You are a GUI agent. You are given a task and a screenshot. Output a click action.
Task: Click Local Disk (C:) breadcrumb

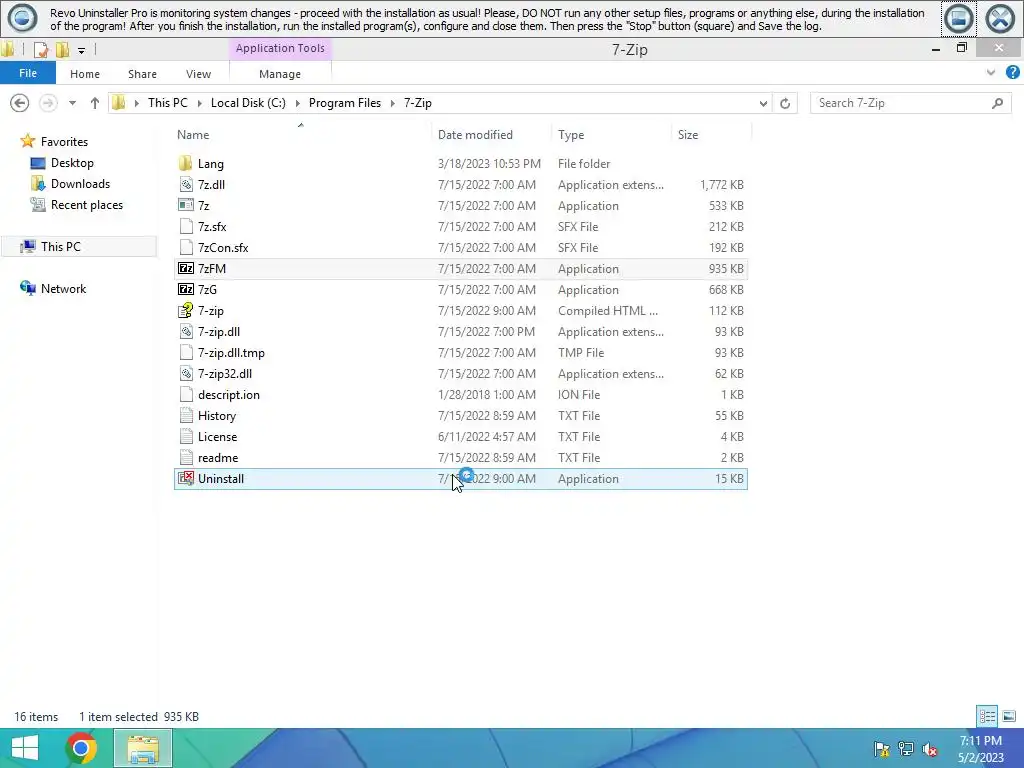(x=248, y=103)
